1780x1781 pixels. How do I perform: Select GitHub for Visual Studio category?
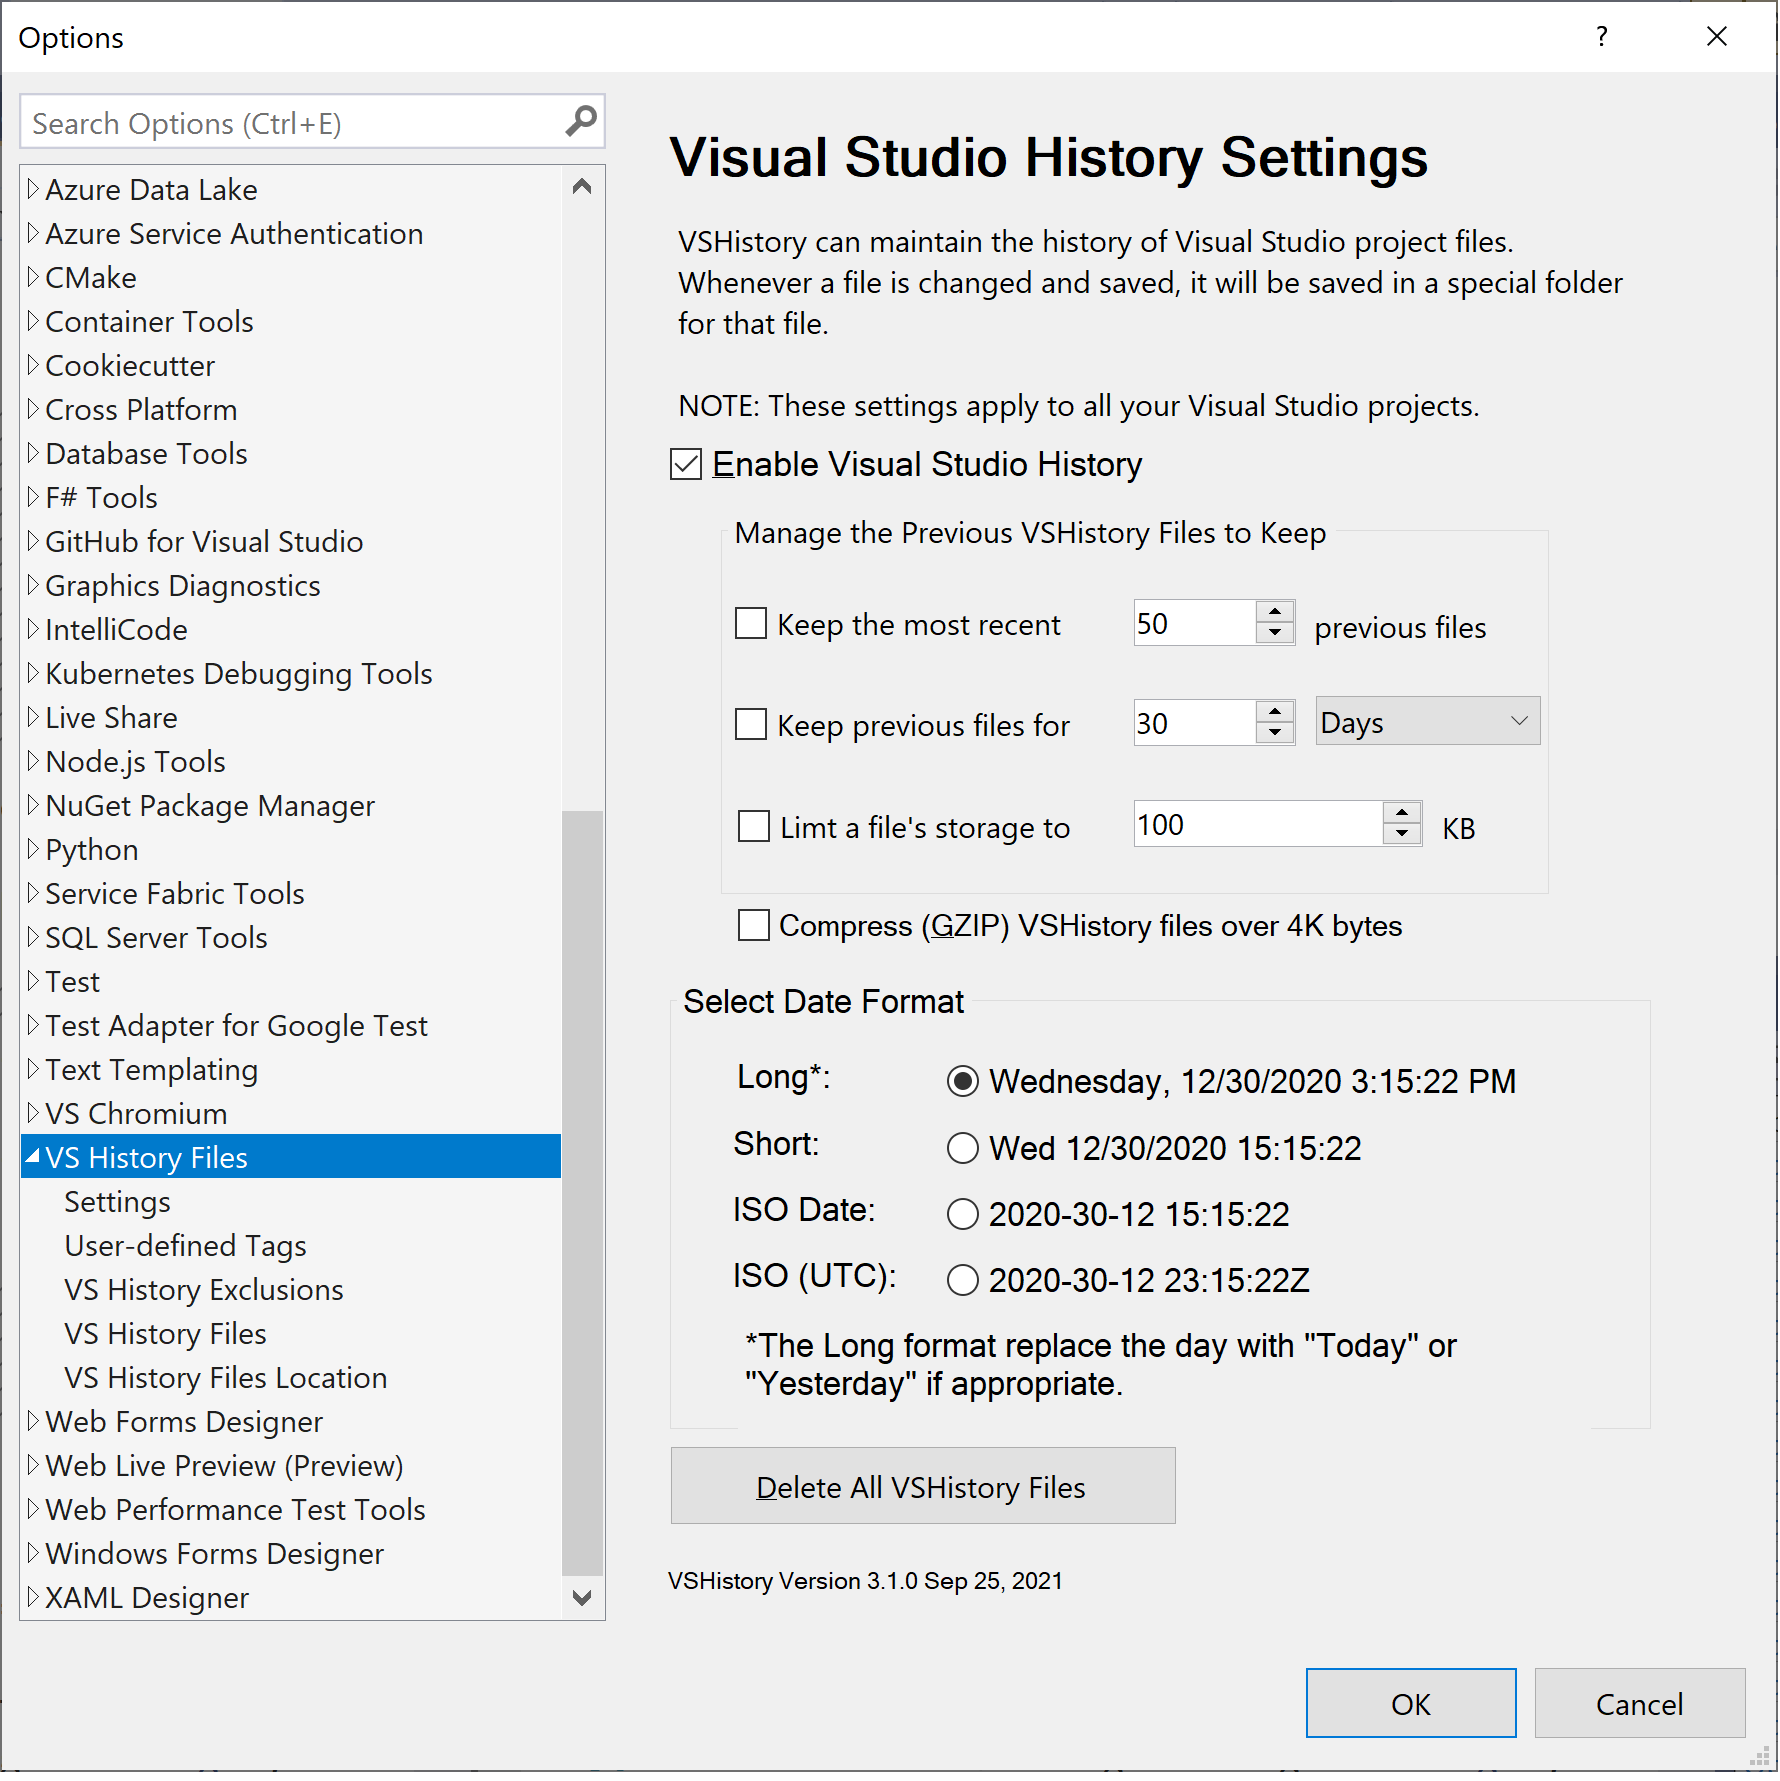pos(204,541)
